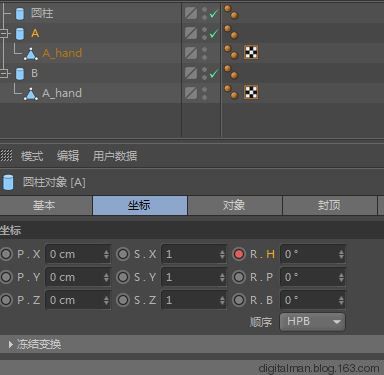Toggle the visibility dots of A_hand under B
Image resolution: width=384 pixels, height=375 pixels.
(204, 93)
